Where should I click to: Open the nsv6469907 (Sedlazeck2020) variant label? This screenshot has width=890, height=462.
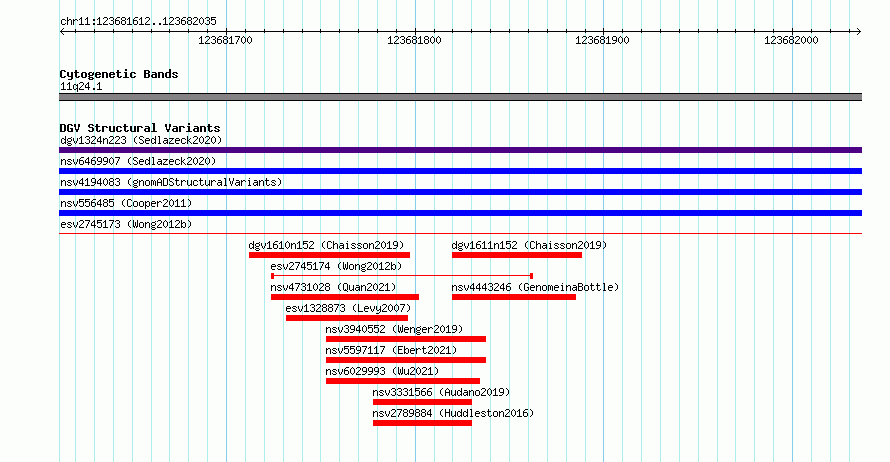click(x=138, y=161)
